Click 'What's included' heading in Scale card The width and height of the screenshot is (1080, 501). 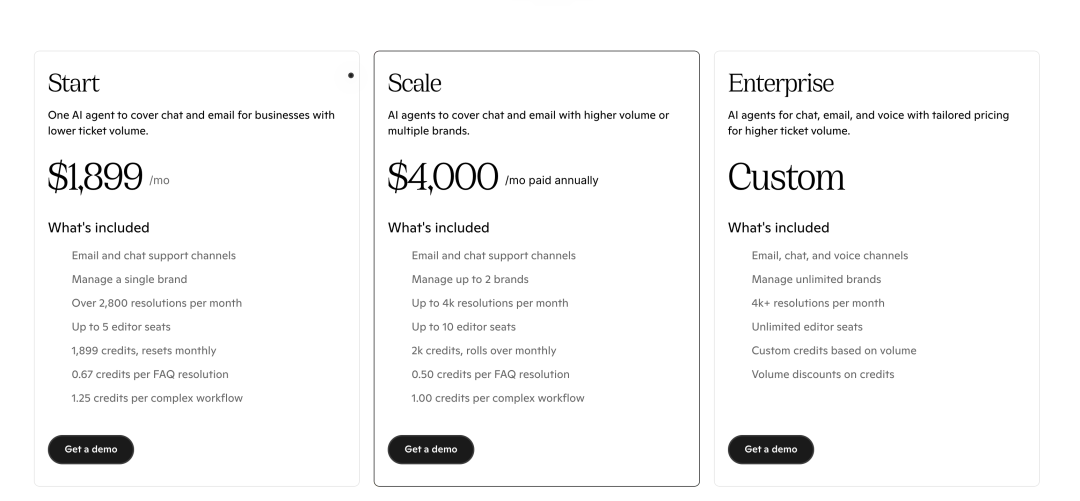[x=438, y=228]
